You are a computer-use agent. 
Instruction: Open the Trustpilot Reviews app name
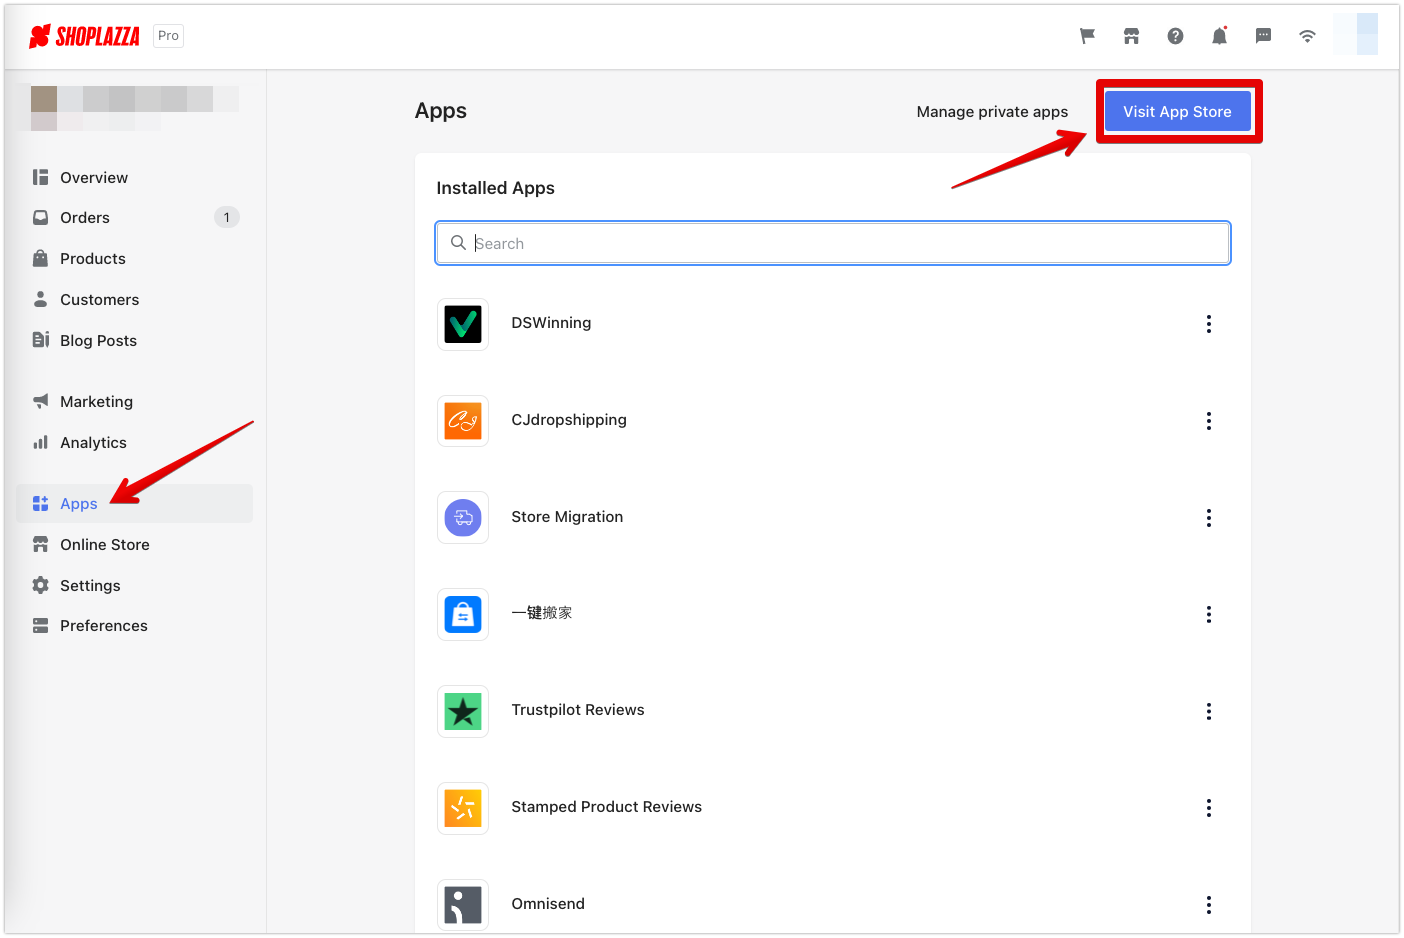pos(578,710)
